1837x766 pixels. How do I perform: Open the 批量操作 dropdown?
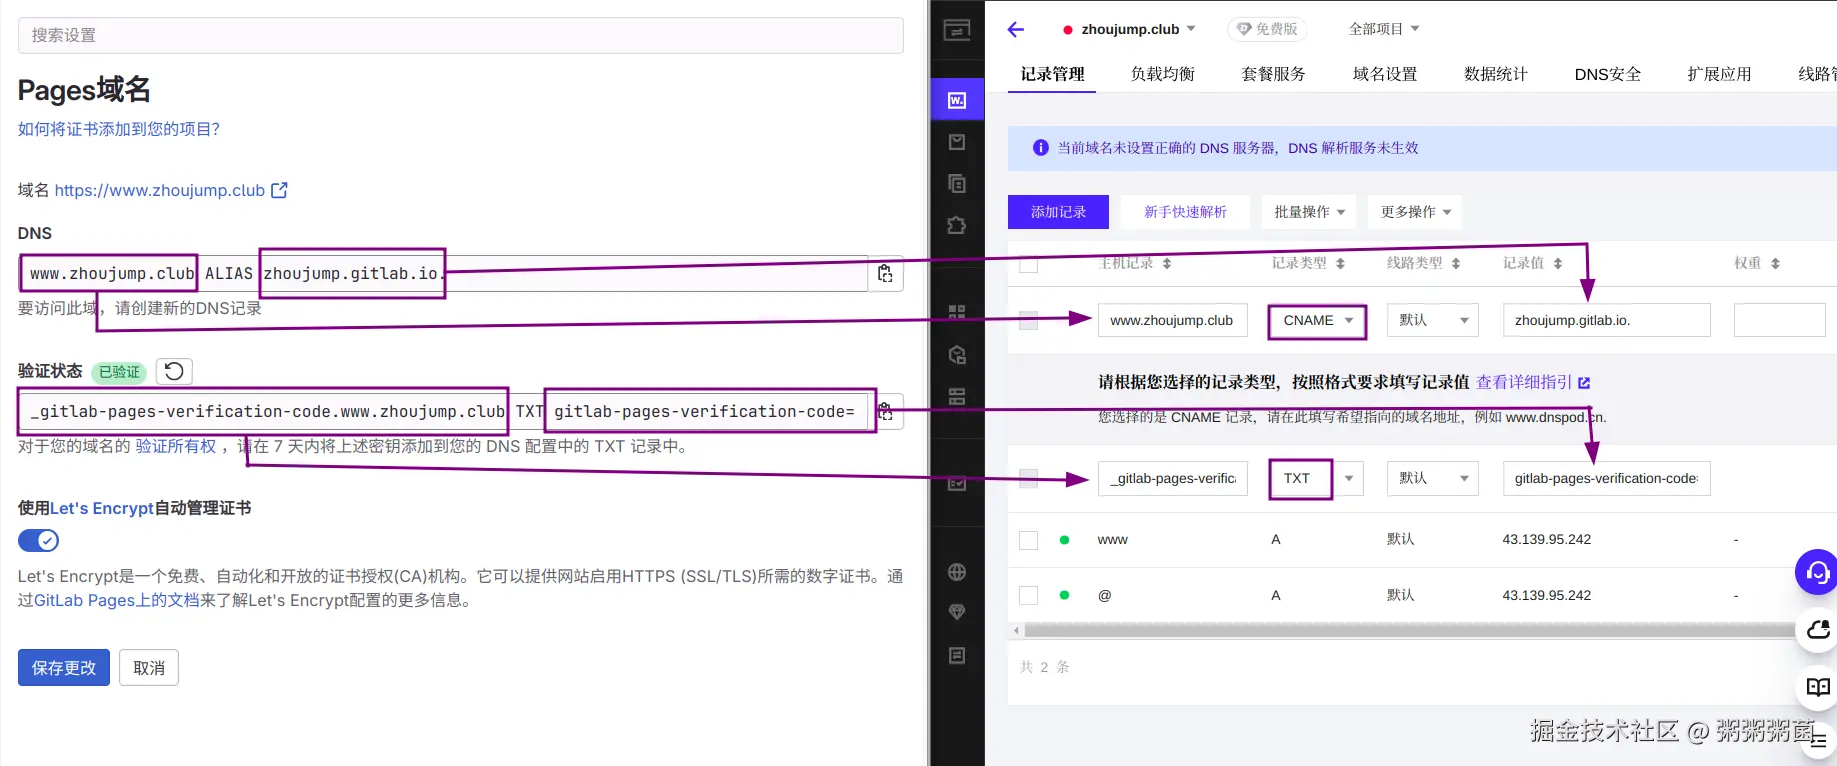pyautogui.click(x=1309, y=212)
